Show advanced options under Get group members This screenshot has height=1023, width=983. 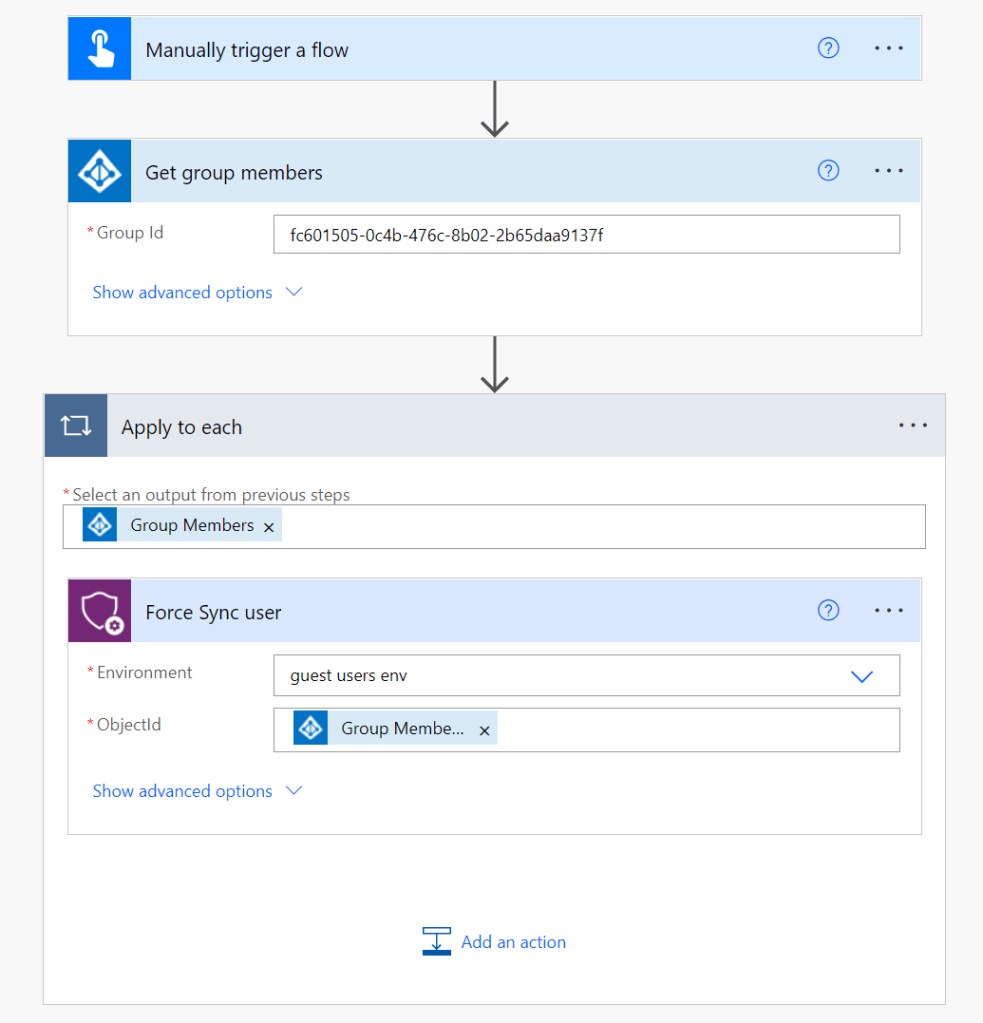(196, 292)
